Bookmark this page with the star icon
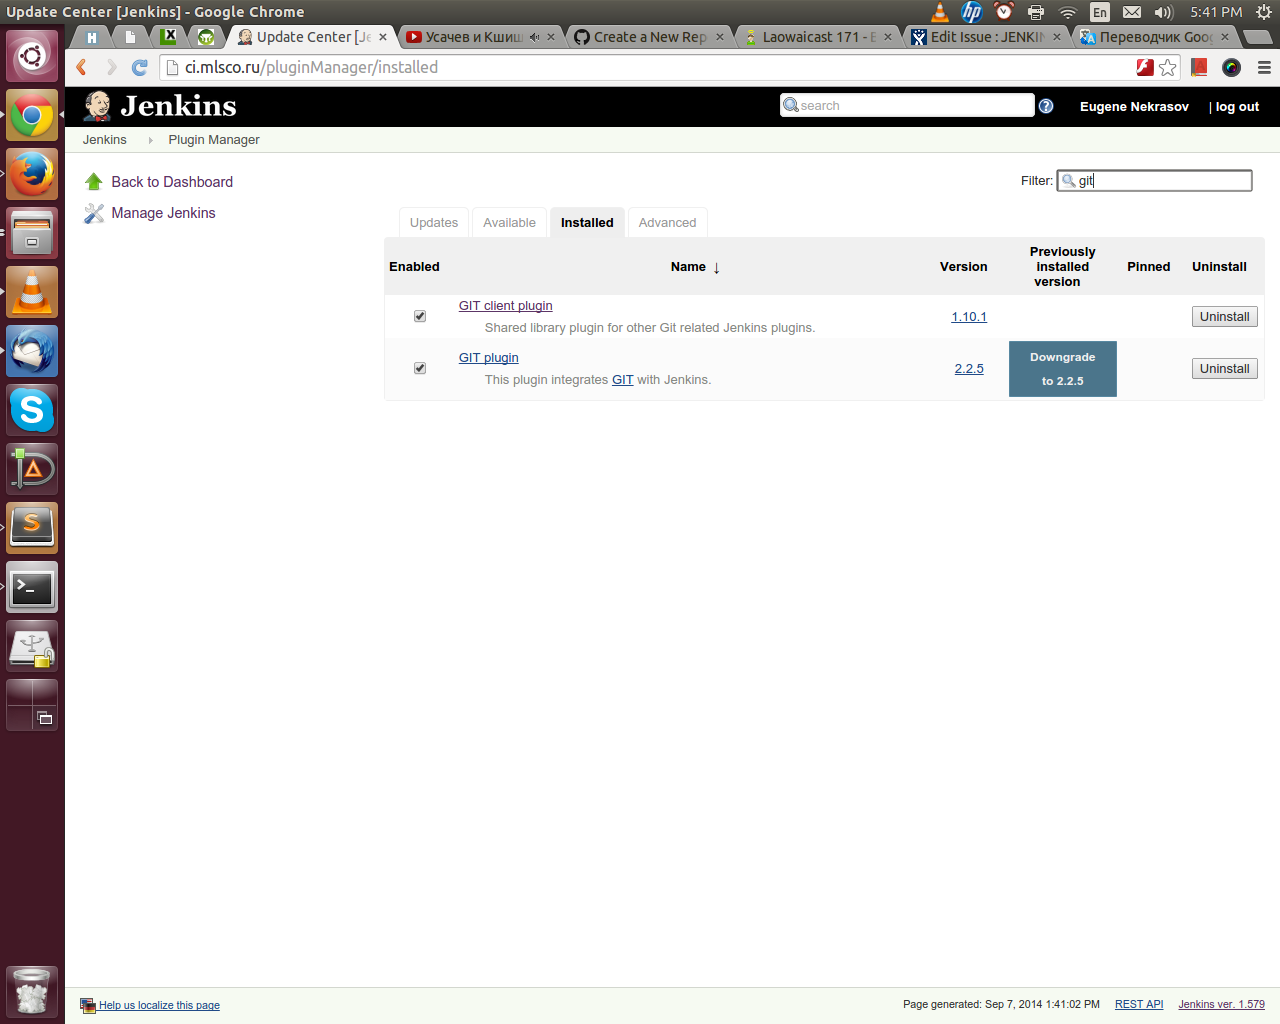Image resolution: width=1280 pixels, height=1024 pixels. pyautogui.click(x=1168, y=67)
